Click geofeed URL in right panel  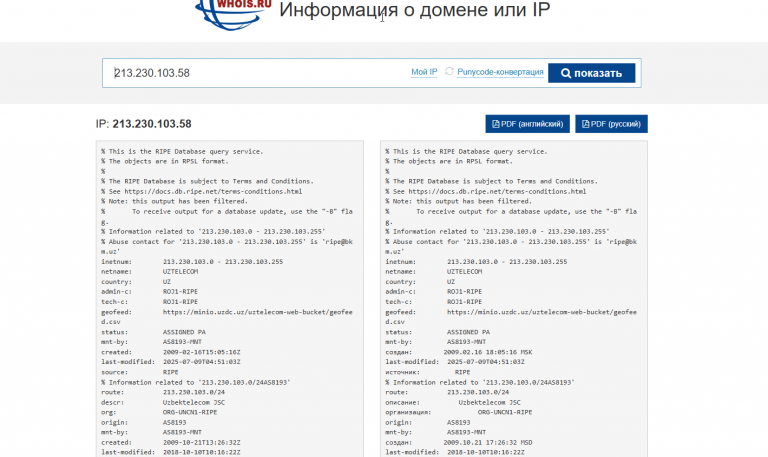542,312
